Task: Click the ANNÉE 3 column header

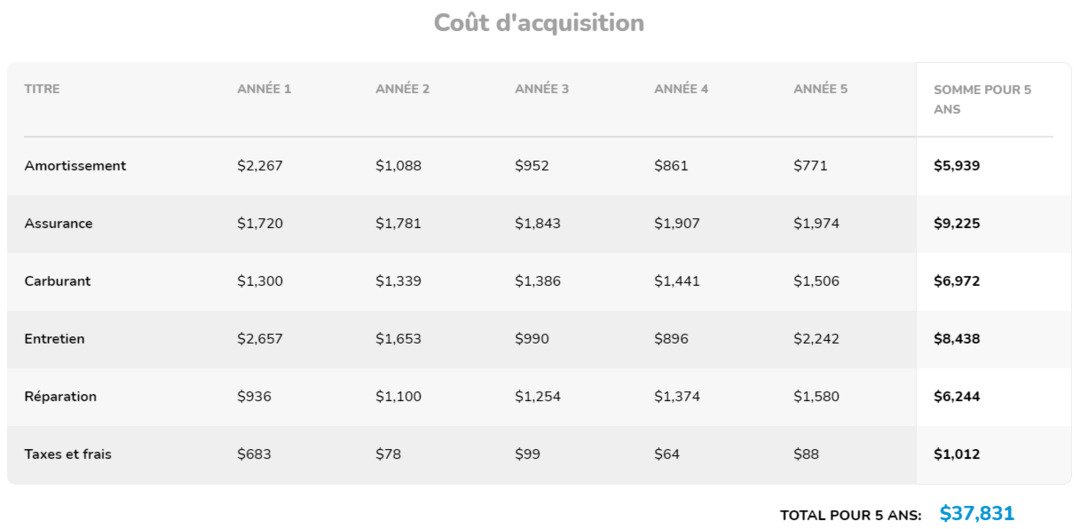Action: 542,89
